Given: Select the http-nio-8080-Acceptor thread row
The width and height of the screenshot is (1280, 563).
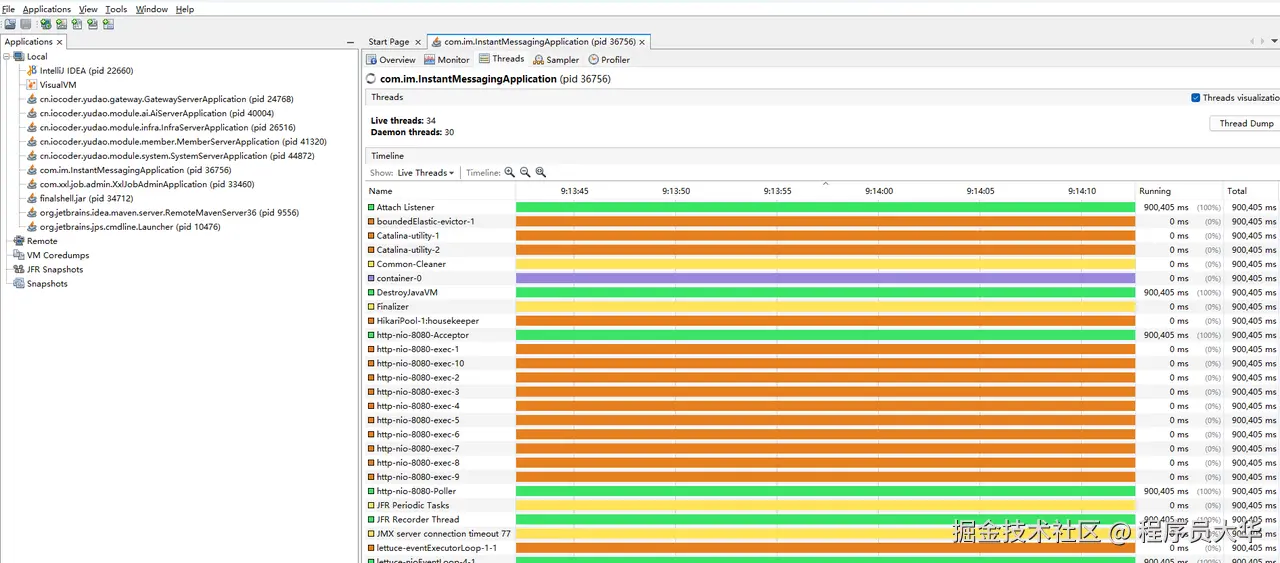Looking at the screenshot, I should click(x=822, y=335).
